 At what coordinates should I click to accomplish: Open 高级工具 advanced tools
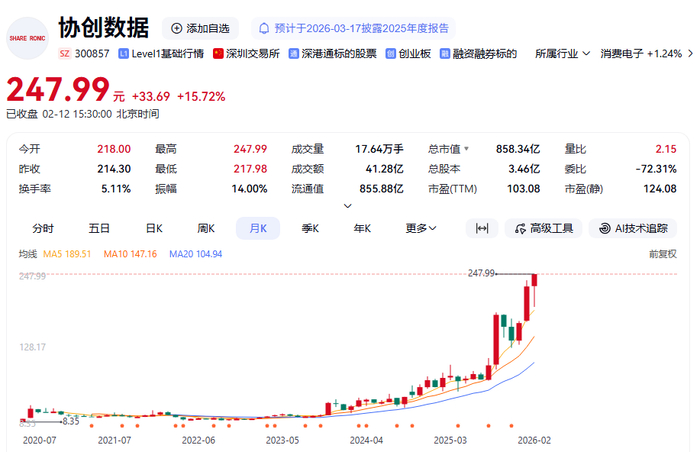(x=543, y=229)
